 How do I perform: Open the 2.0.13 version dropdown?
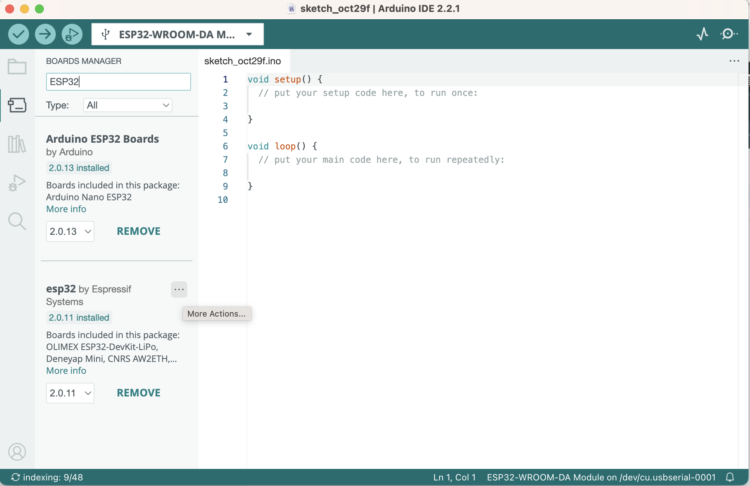pyautogui.click(x=70, y=231)
